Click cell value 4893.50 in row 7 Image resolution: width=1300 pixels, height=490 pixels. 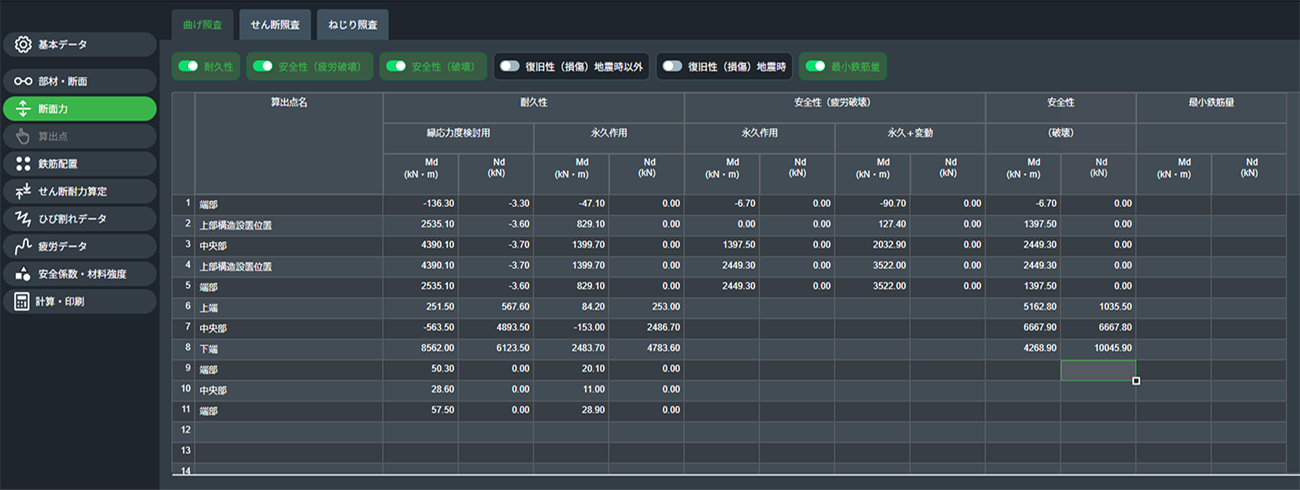coord(496,328)
